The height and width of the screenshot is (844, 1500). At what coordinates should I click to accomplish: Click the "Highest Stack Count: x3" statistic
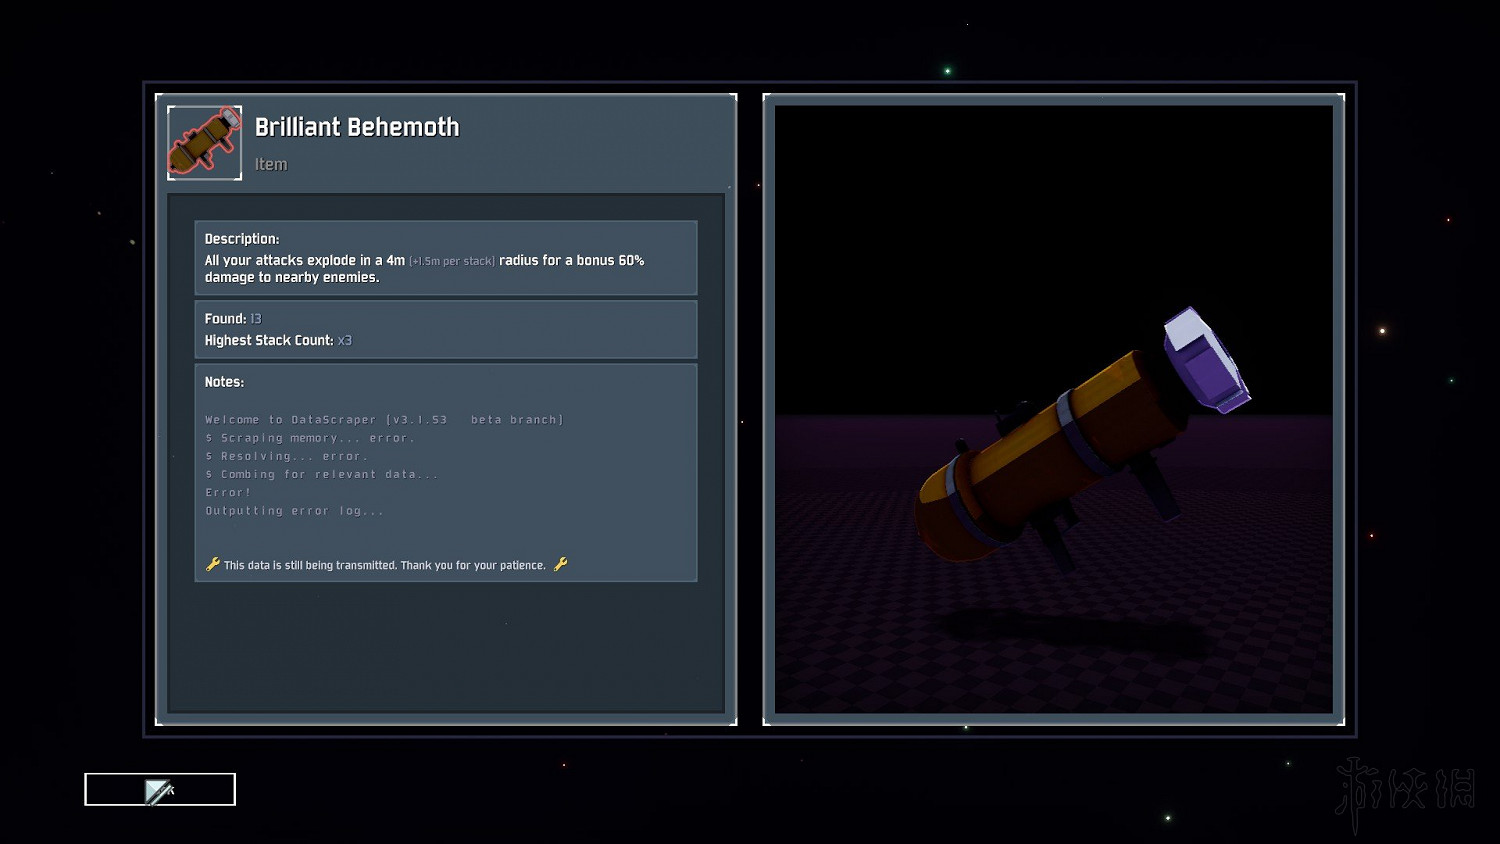[278, 340]
